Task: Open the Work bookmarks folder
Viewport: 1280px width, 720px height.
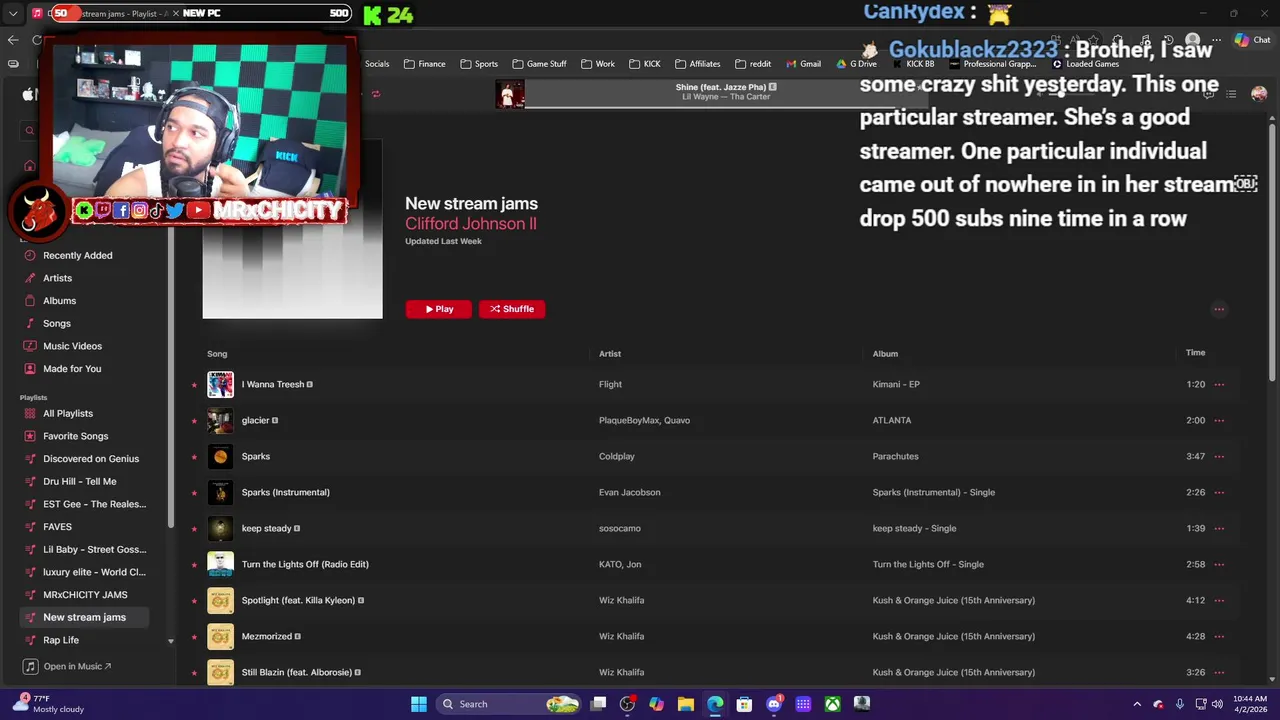Action: click(598, 64)
